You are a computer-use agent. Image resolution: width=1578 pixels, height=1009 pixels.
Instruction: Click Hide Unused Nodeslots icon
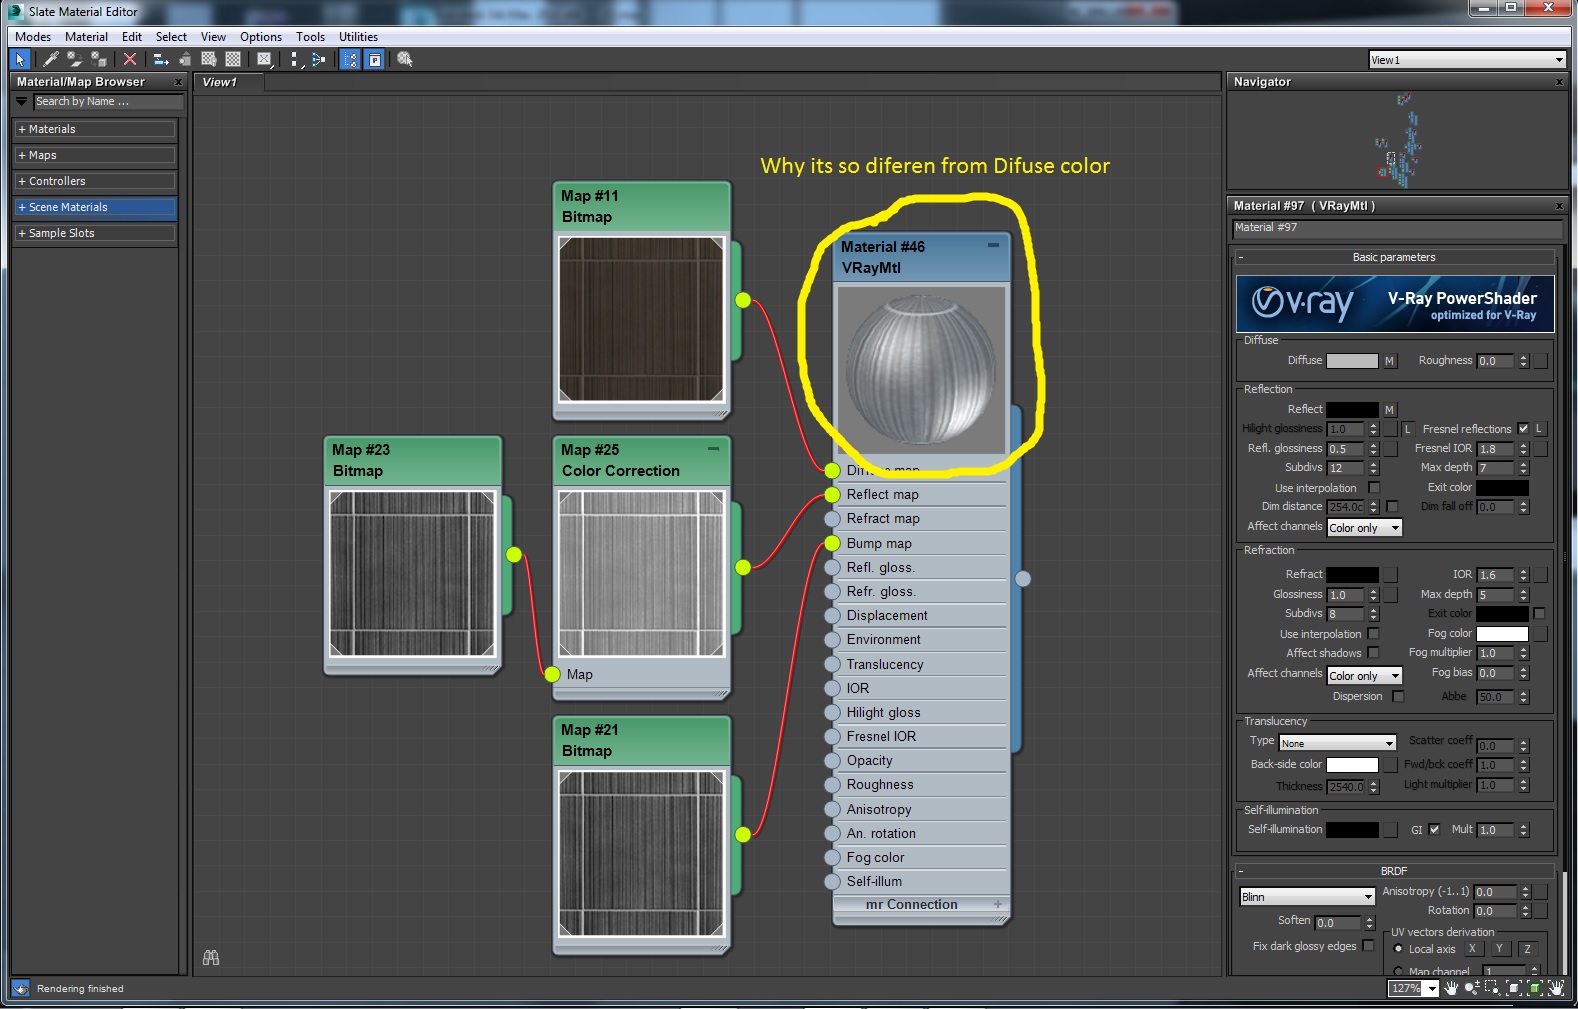(185, 60)
